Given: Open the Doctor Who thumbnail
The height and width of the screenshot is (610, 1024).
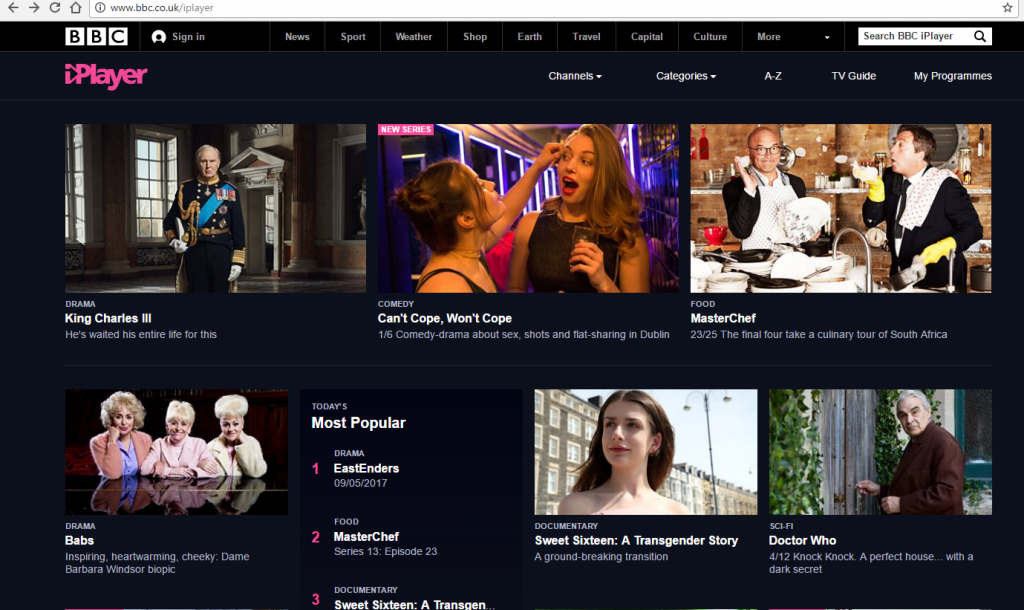Looking at the screenshot, I should (x=880, y=452).
